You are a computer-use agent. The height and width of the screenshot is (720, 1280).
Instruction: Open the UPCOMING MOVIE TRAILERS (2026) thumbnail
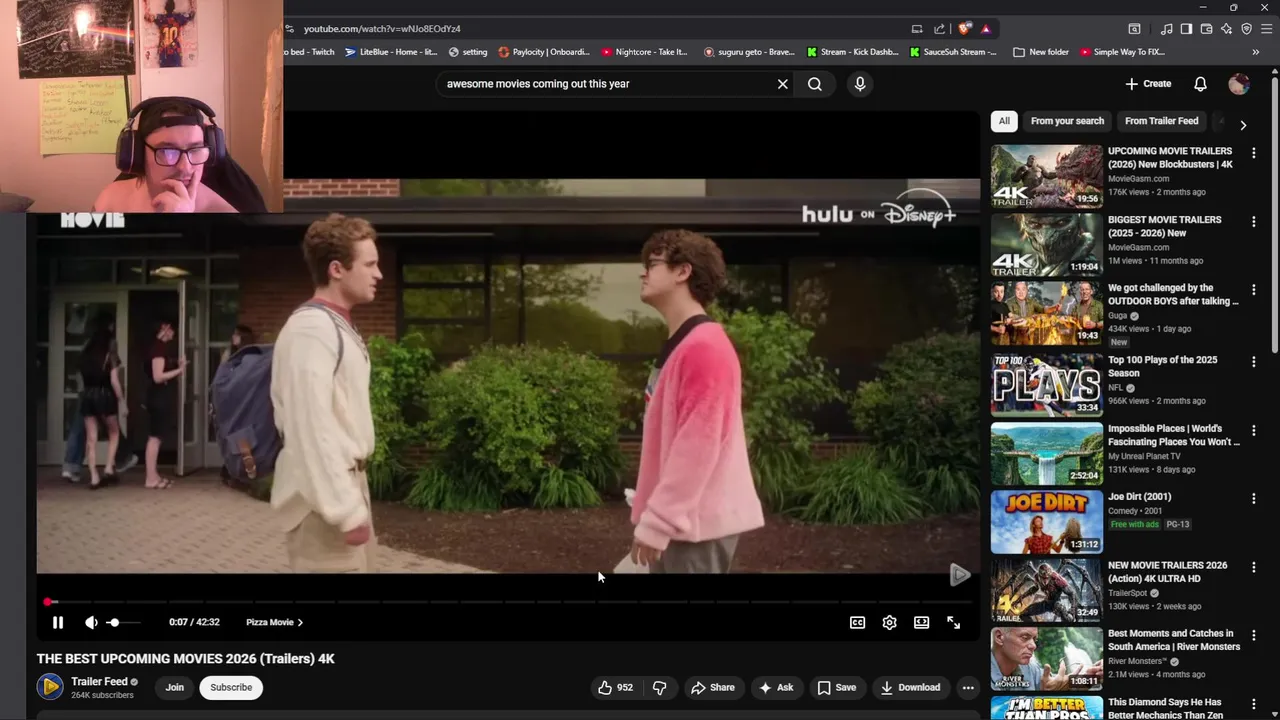[x=1046, y=176]
